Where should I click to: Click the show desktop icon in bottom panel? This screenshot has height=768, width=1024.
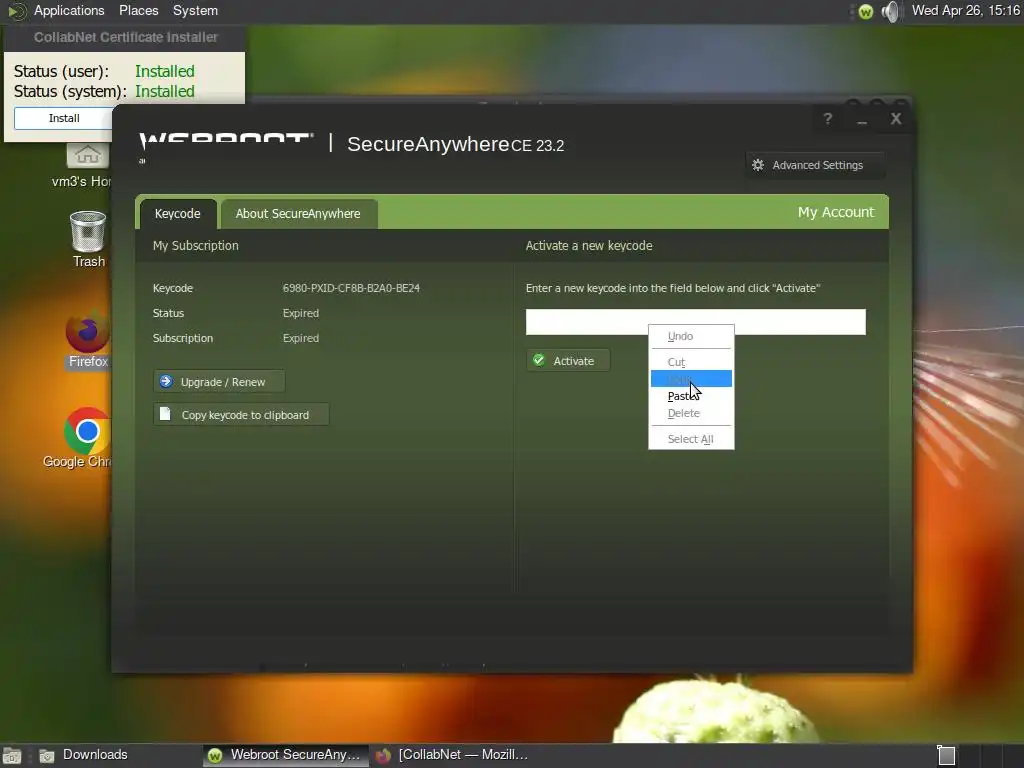click(x=11, y=756)
